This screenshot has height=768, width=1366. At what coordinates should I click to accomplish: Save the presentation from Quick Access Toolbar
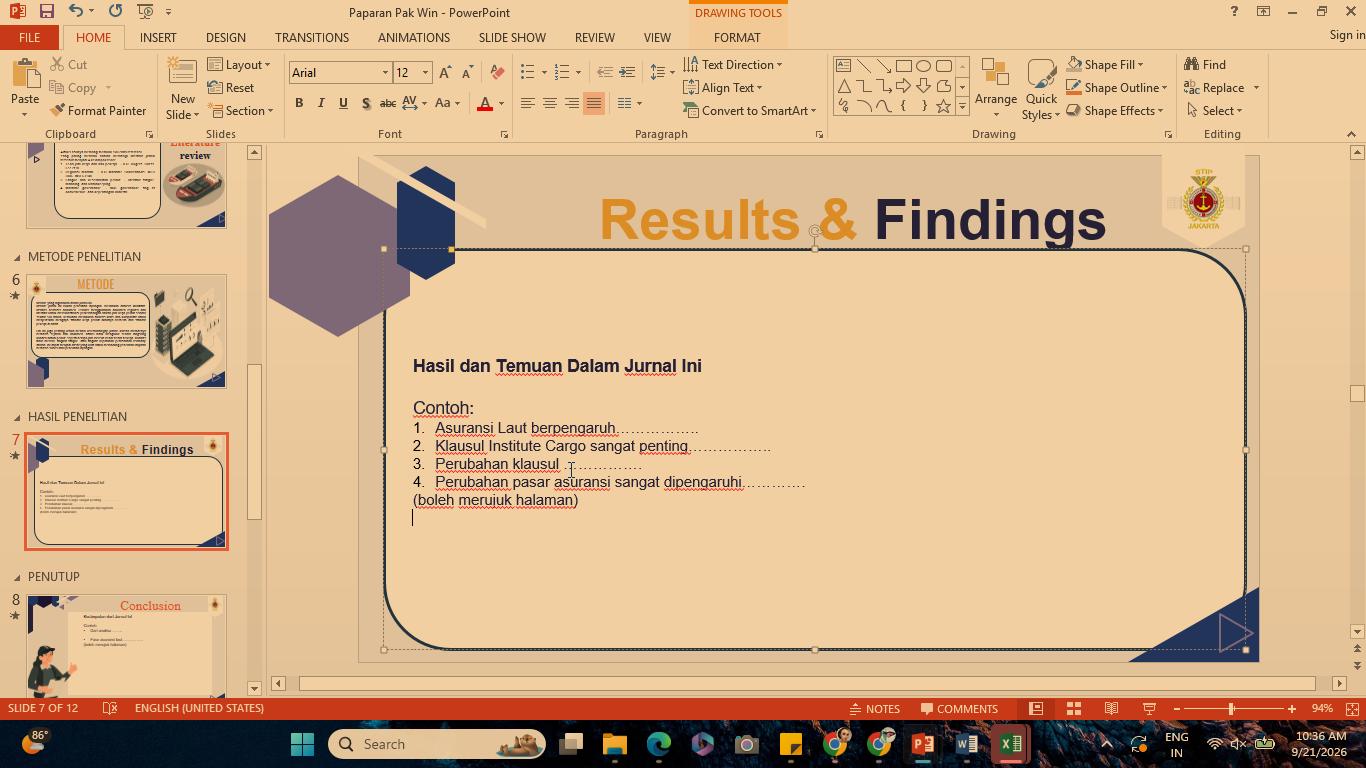pos(46,11)
